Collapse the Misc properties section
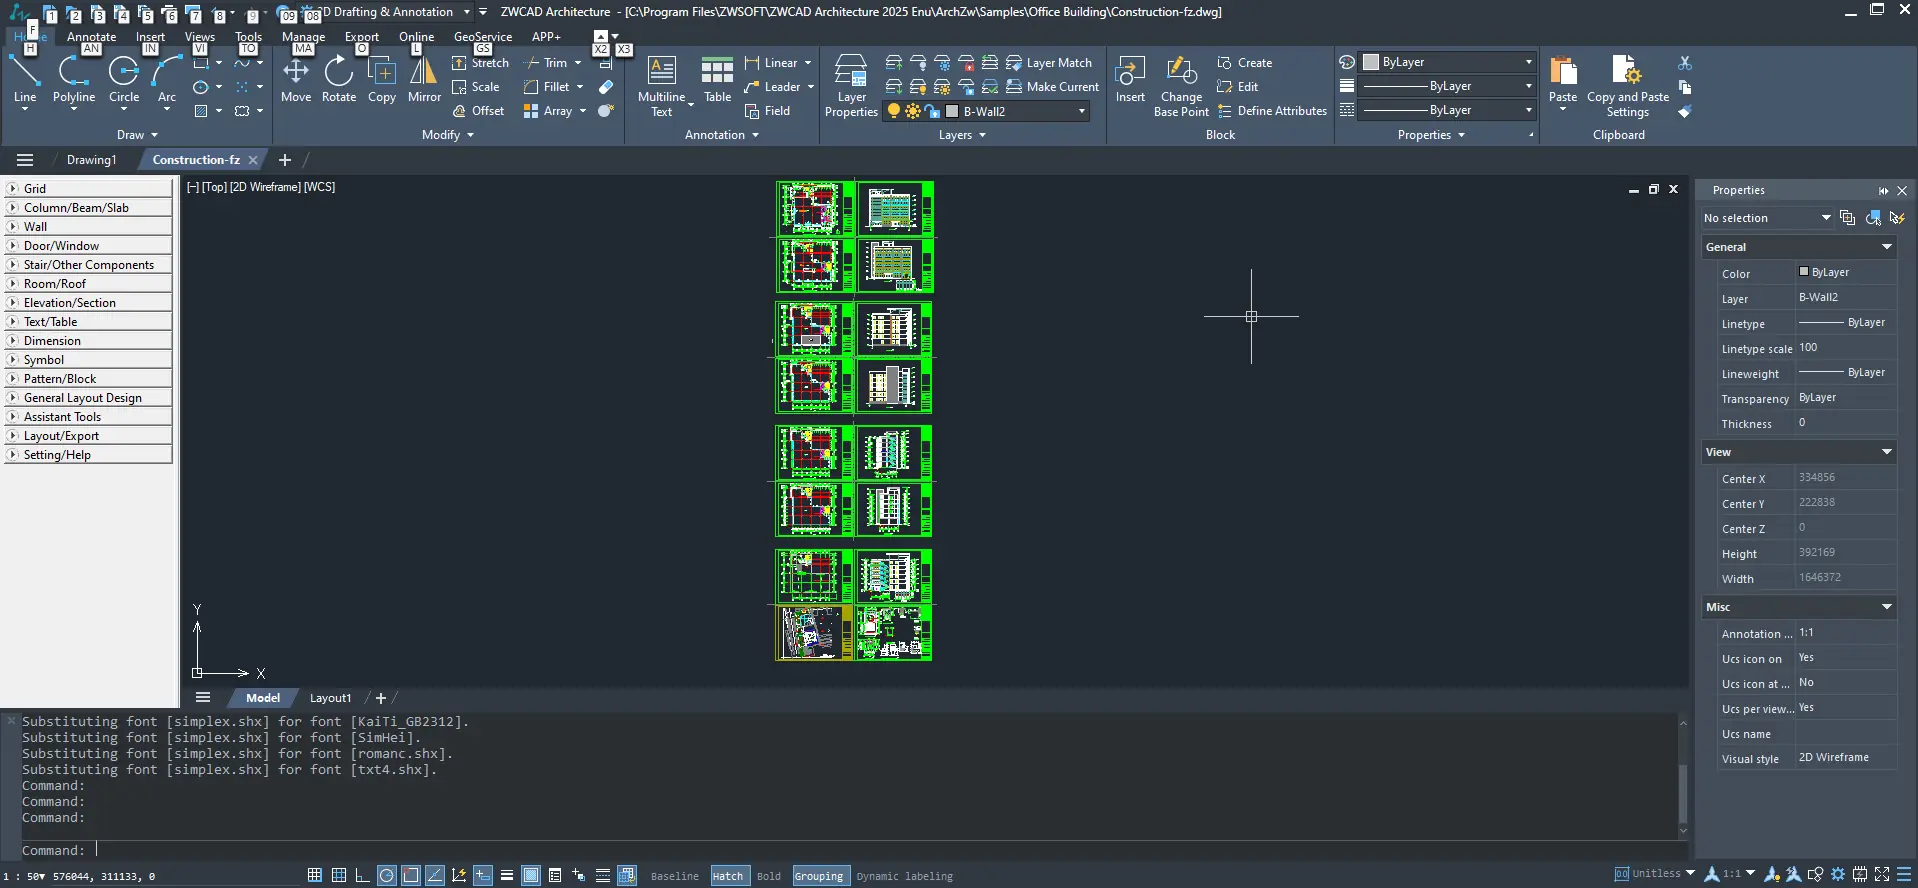This screenshot has width=1918, height=888. click(x=1887, y=607)
